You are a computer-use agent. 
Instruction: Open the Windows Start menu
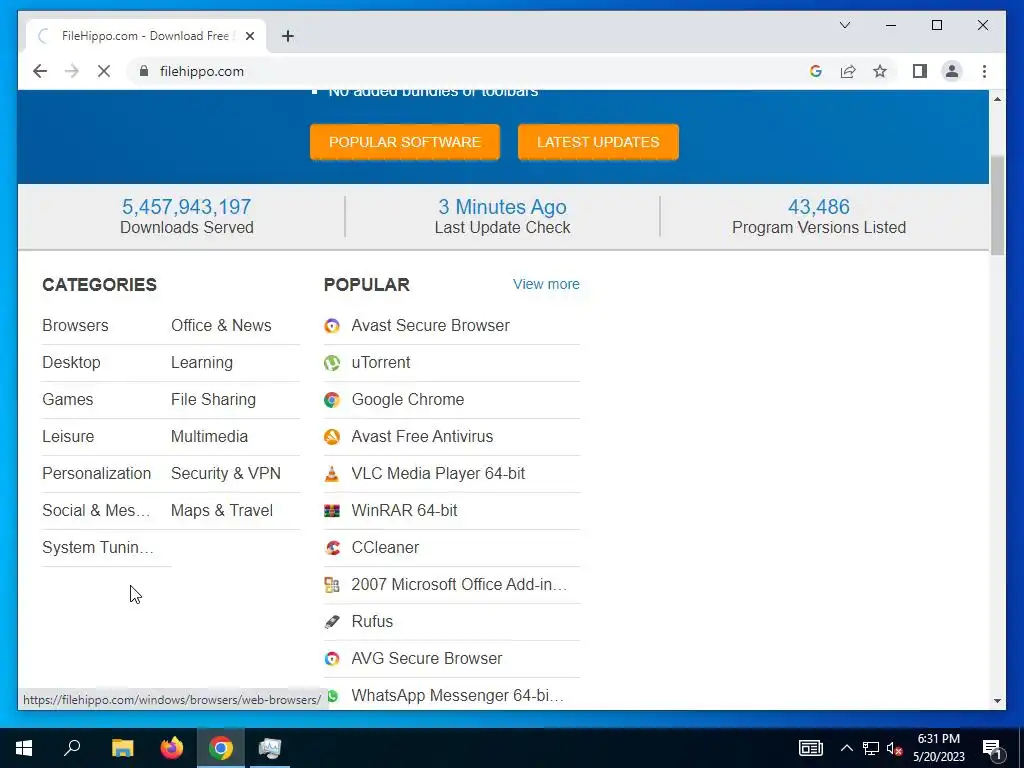point(24,748)
